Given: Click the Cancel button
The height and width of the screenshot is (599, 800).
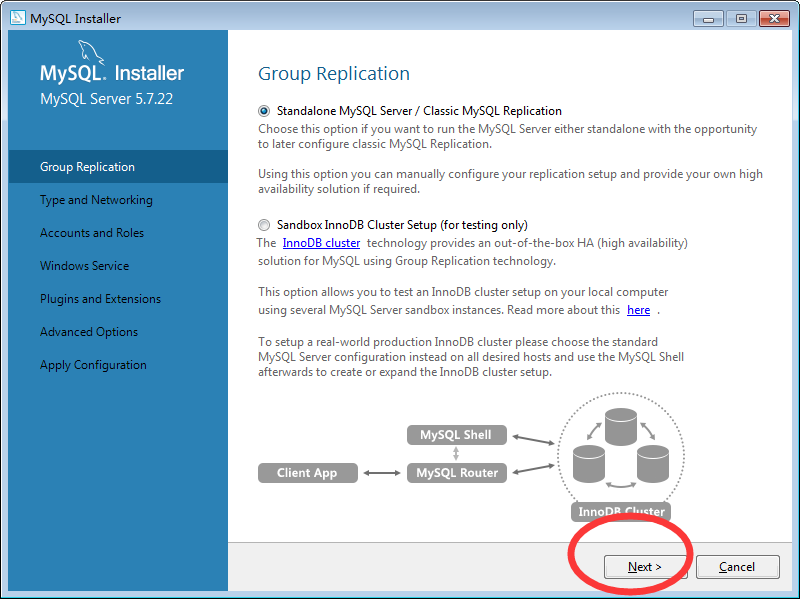Looking at the screenshot, I should 737,567.
